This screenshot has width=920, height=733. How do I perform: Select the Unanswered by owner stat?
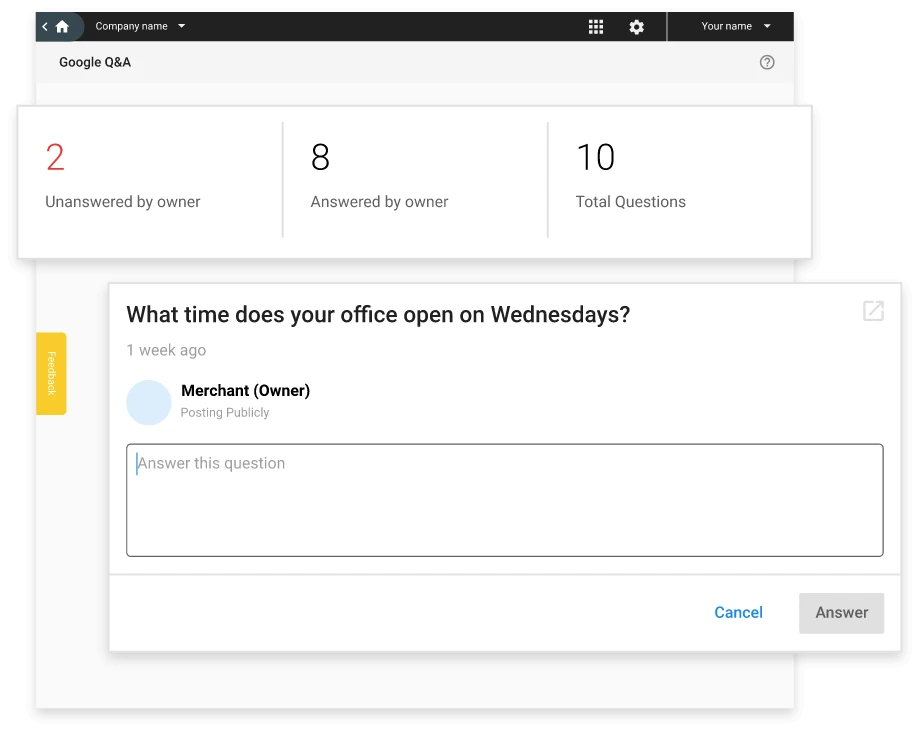click(123, 176)
